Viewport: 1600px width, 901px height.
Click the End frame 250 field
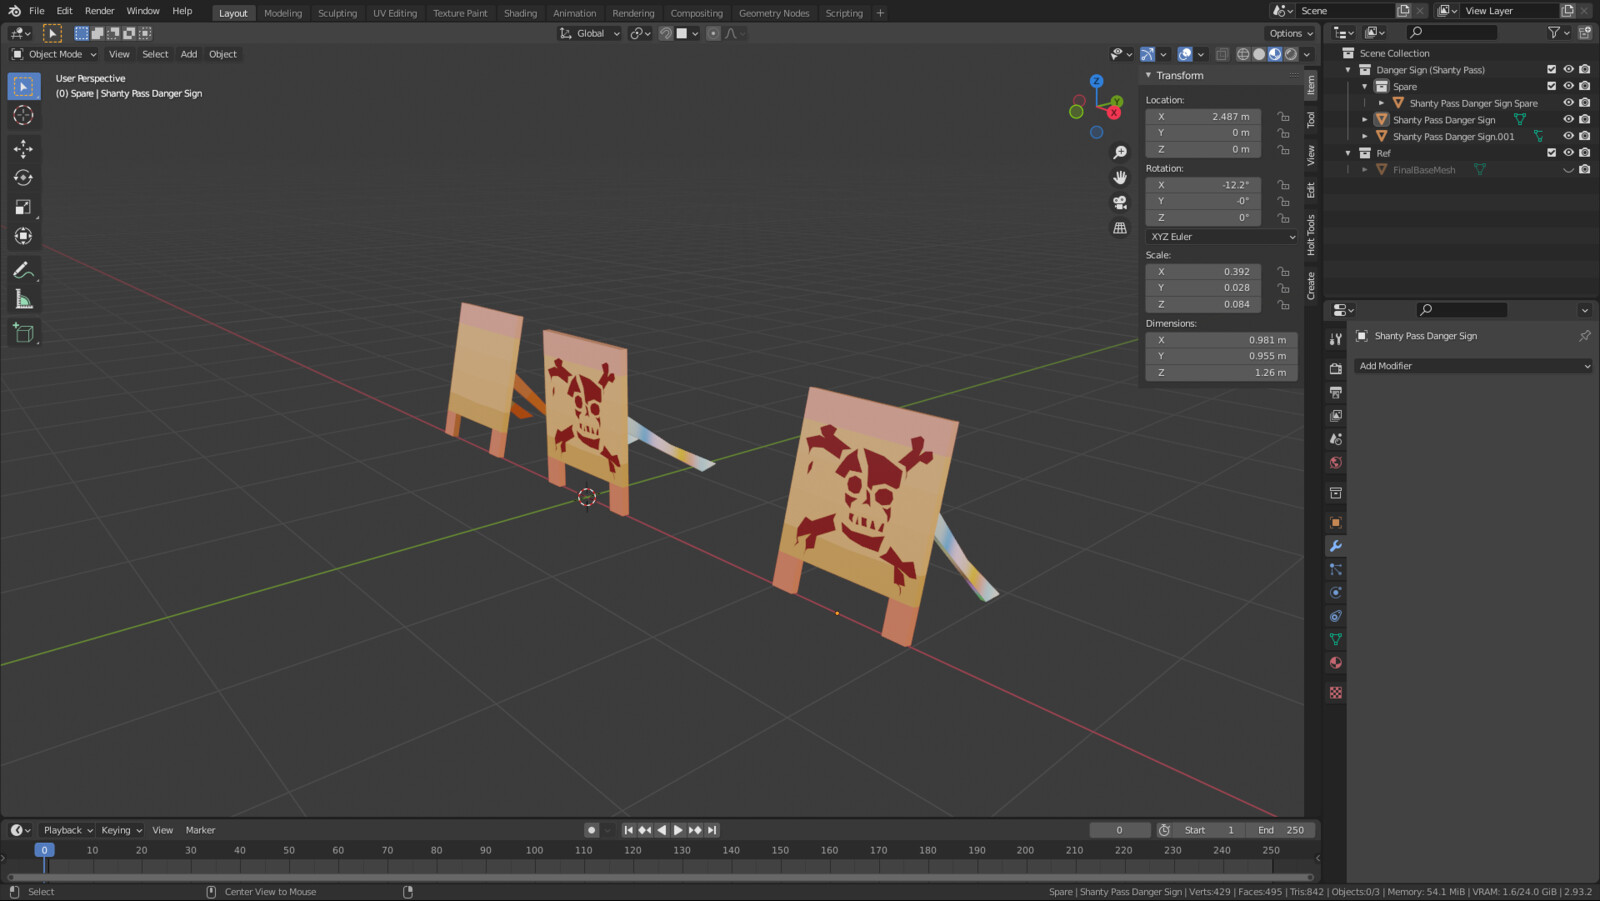point(1281,830)
